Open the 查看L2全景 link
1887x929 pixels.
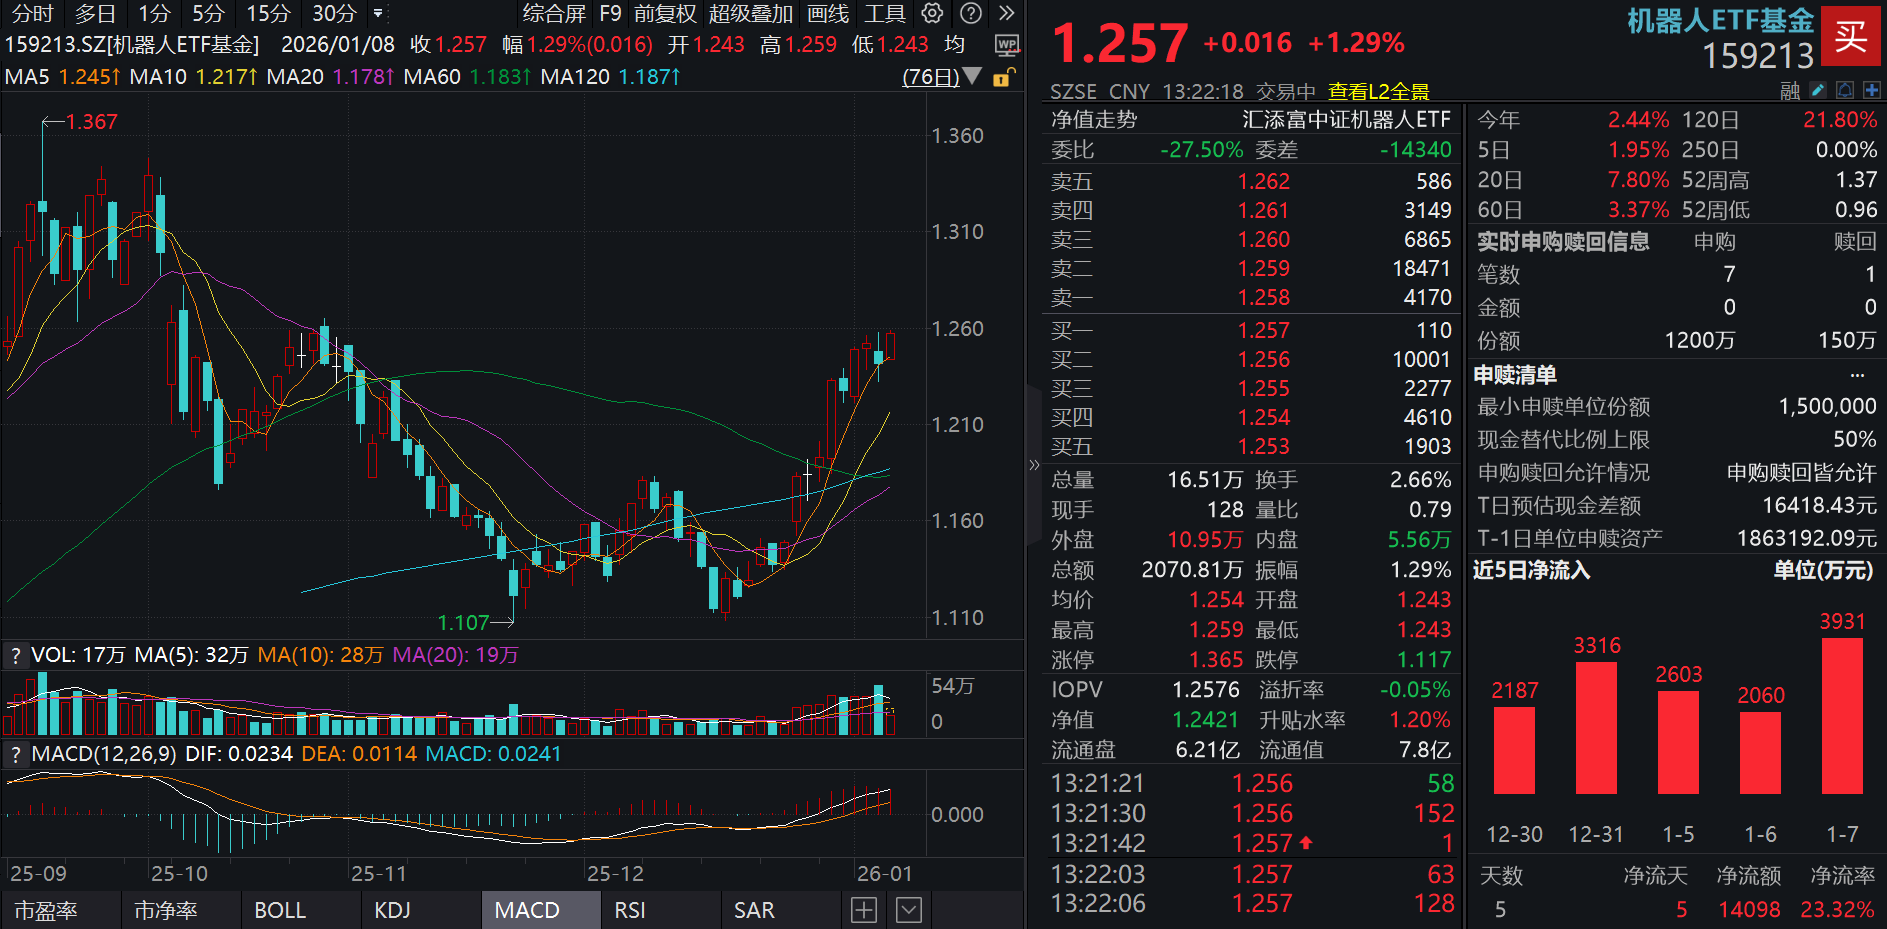point(1378,92)
